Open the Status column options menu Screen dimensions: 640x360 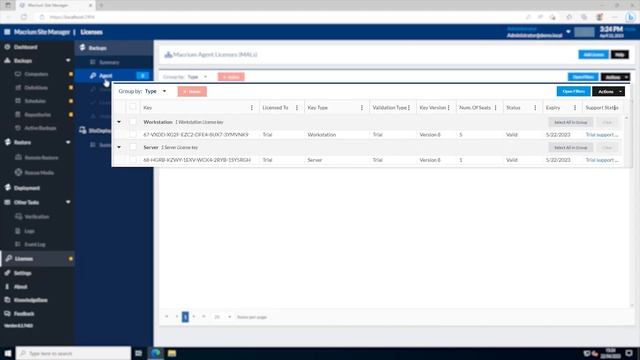[x=535, y=108]
